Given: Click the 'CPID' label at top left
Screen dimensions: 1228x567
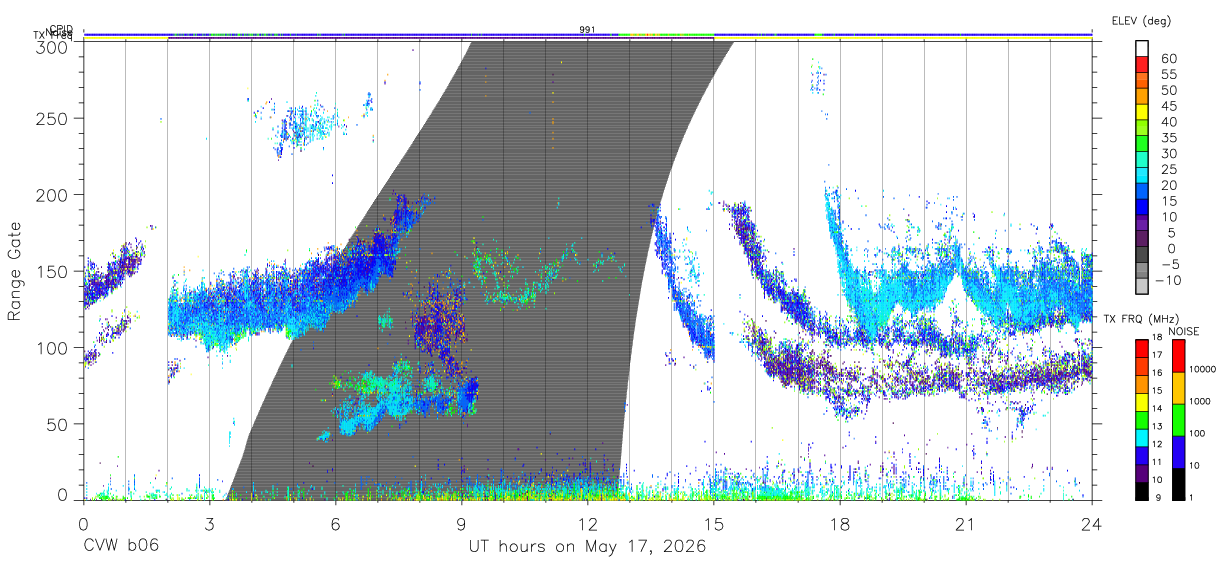Looking at the screenshot, I should (61, 29).
